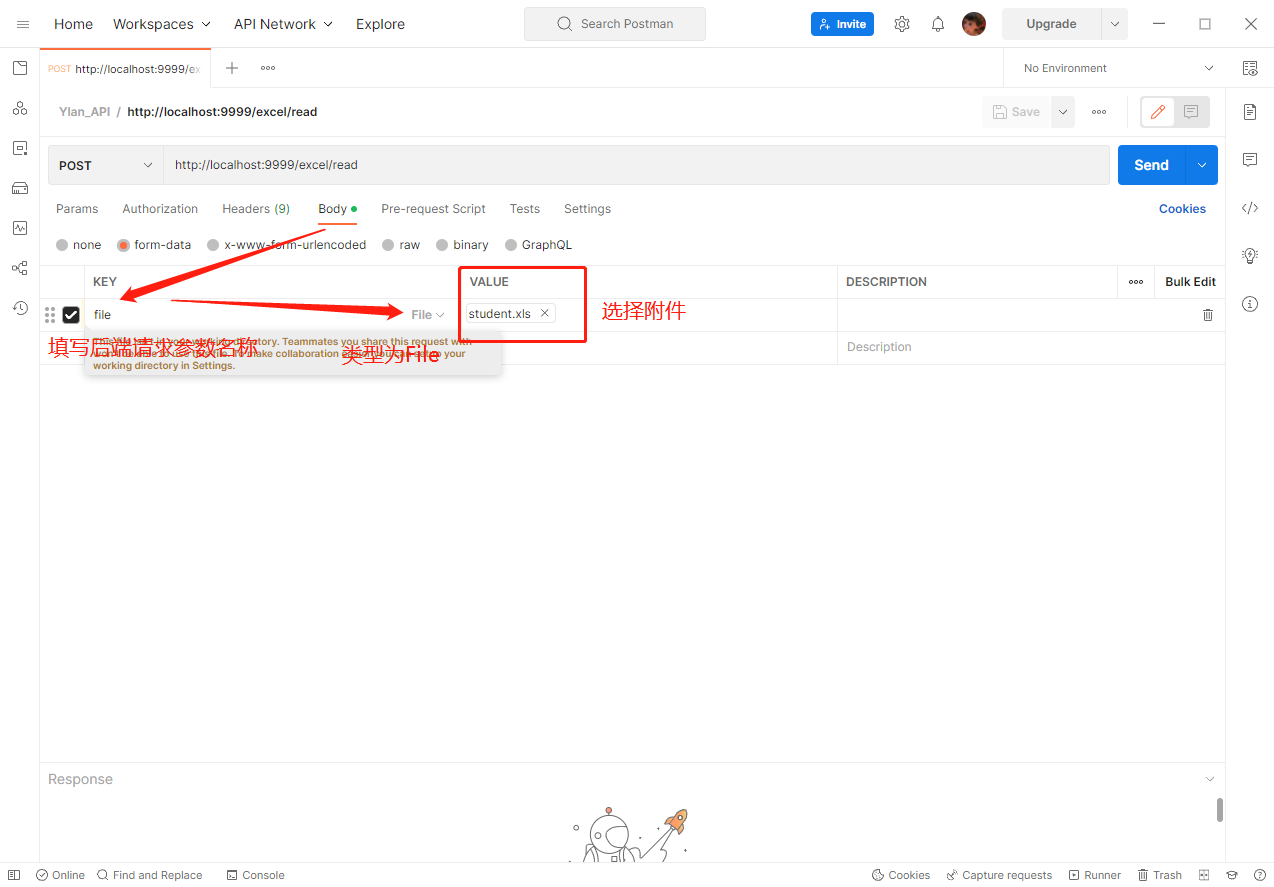The width and height of the screenshot is (1274, 887).
Task: Open the History sidebar icon
Action: tap(20, 308)
